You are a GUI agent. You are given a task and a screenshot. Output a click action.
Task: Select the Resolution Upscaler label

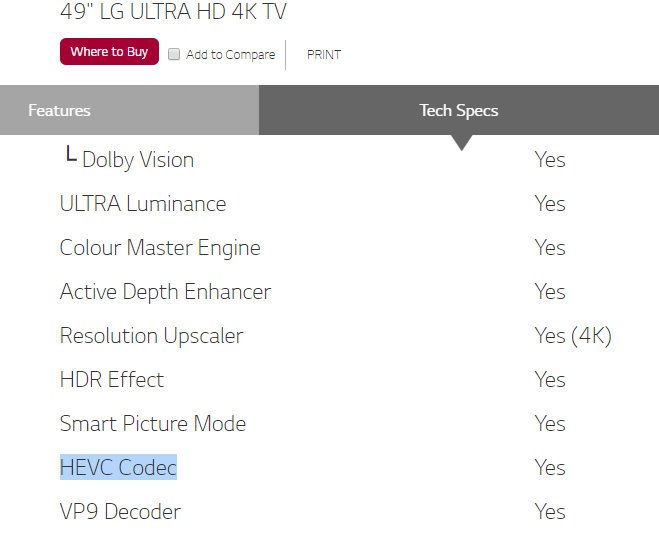[151, 336]
